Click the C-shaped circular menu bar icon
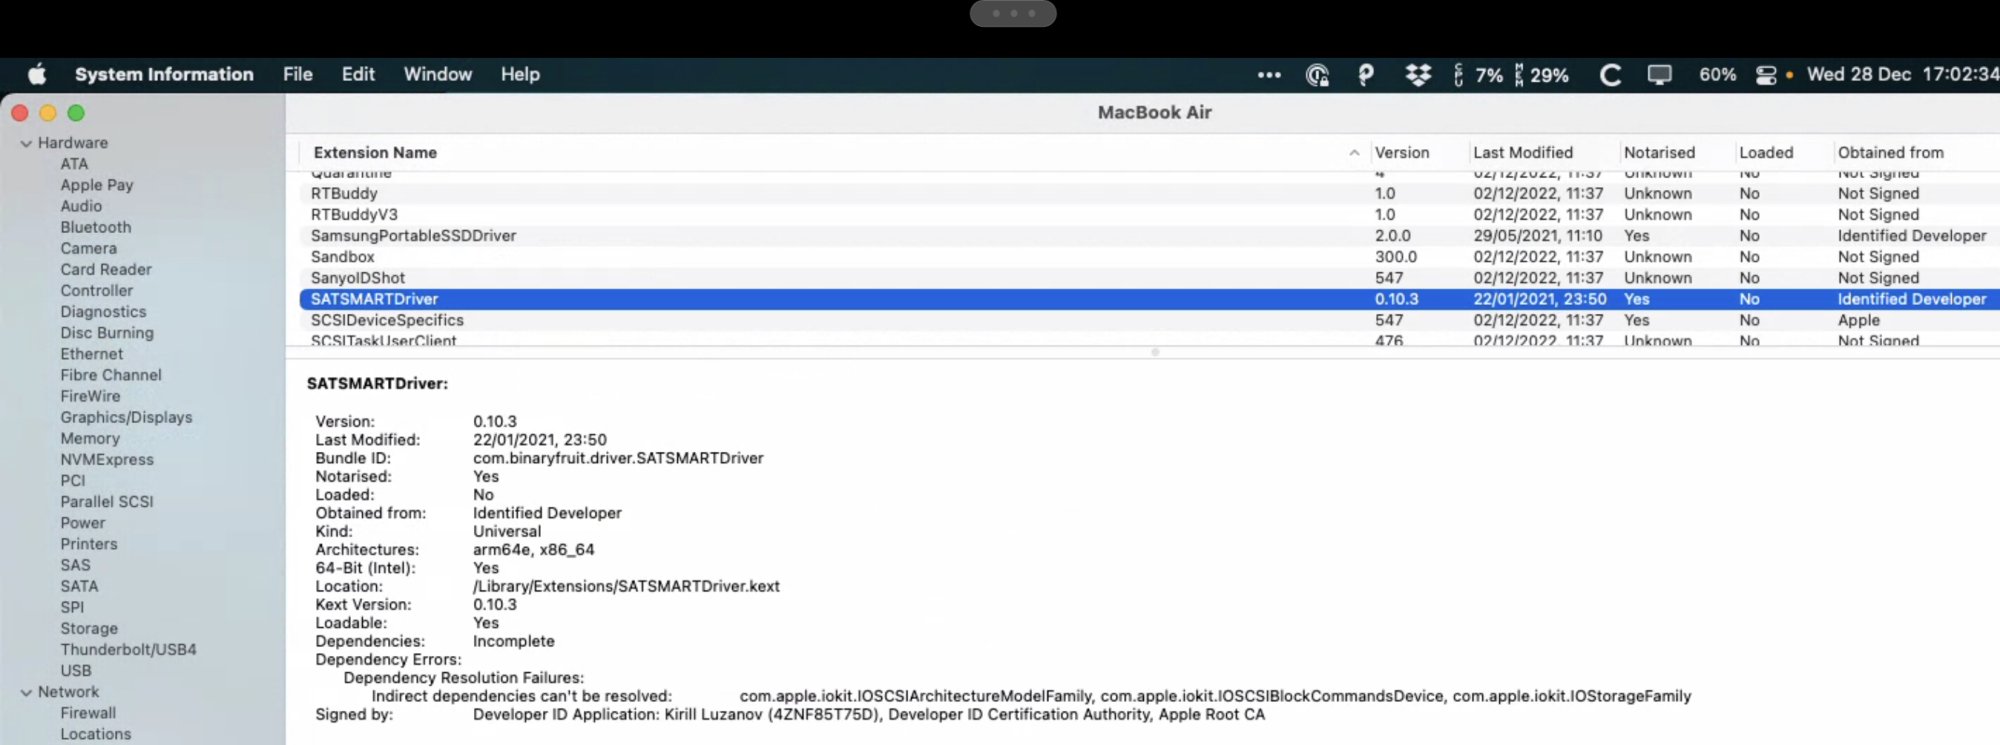This screenshot has height=745, width=2000. tap(1610, 75)
